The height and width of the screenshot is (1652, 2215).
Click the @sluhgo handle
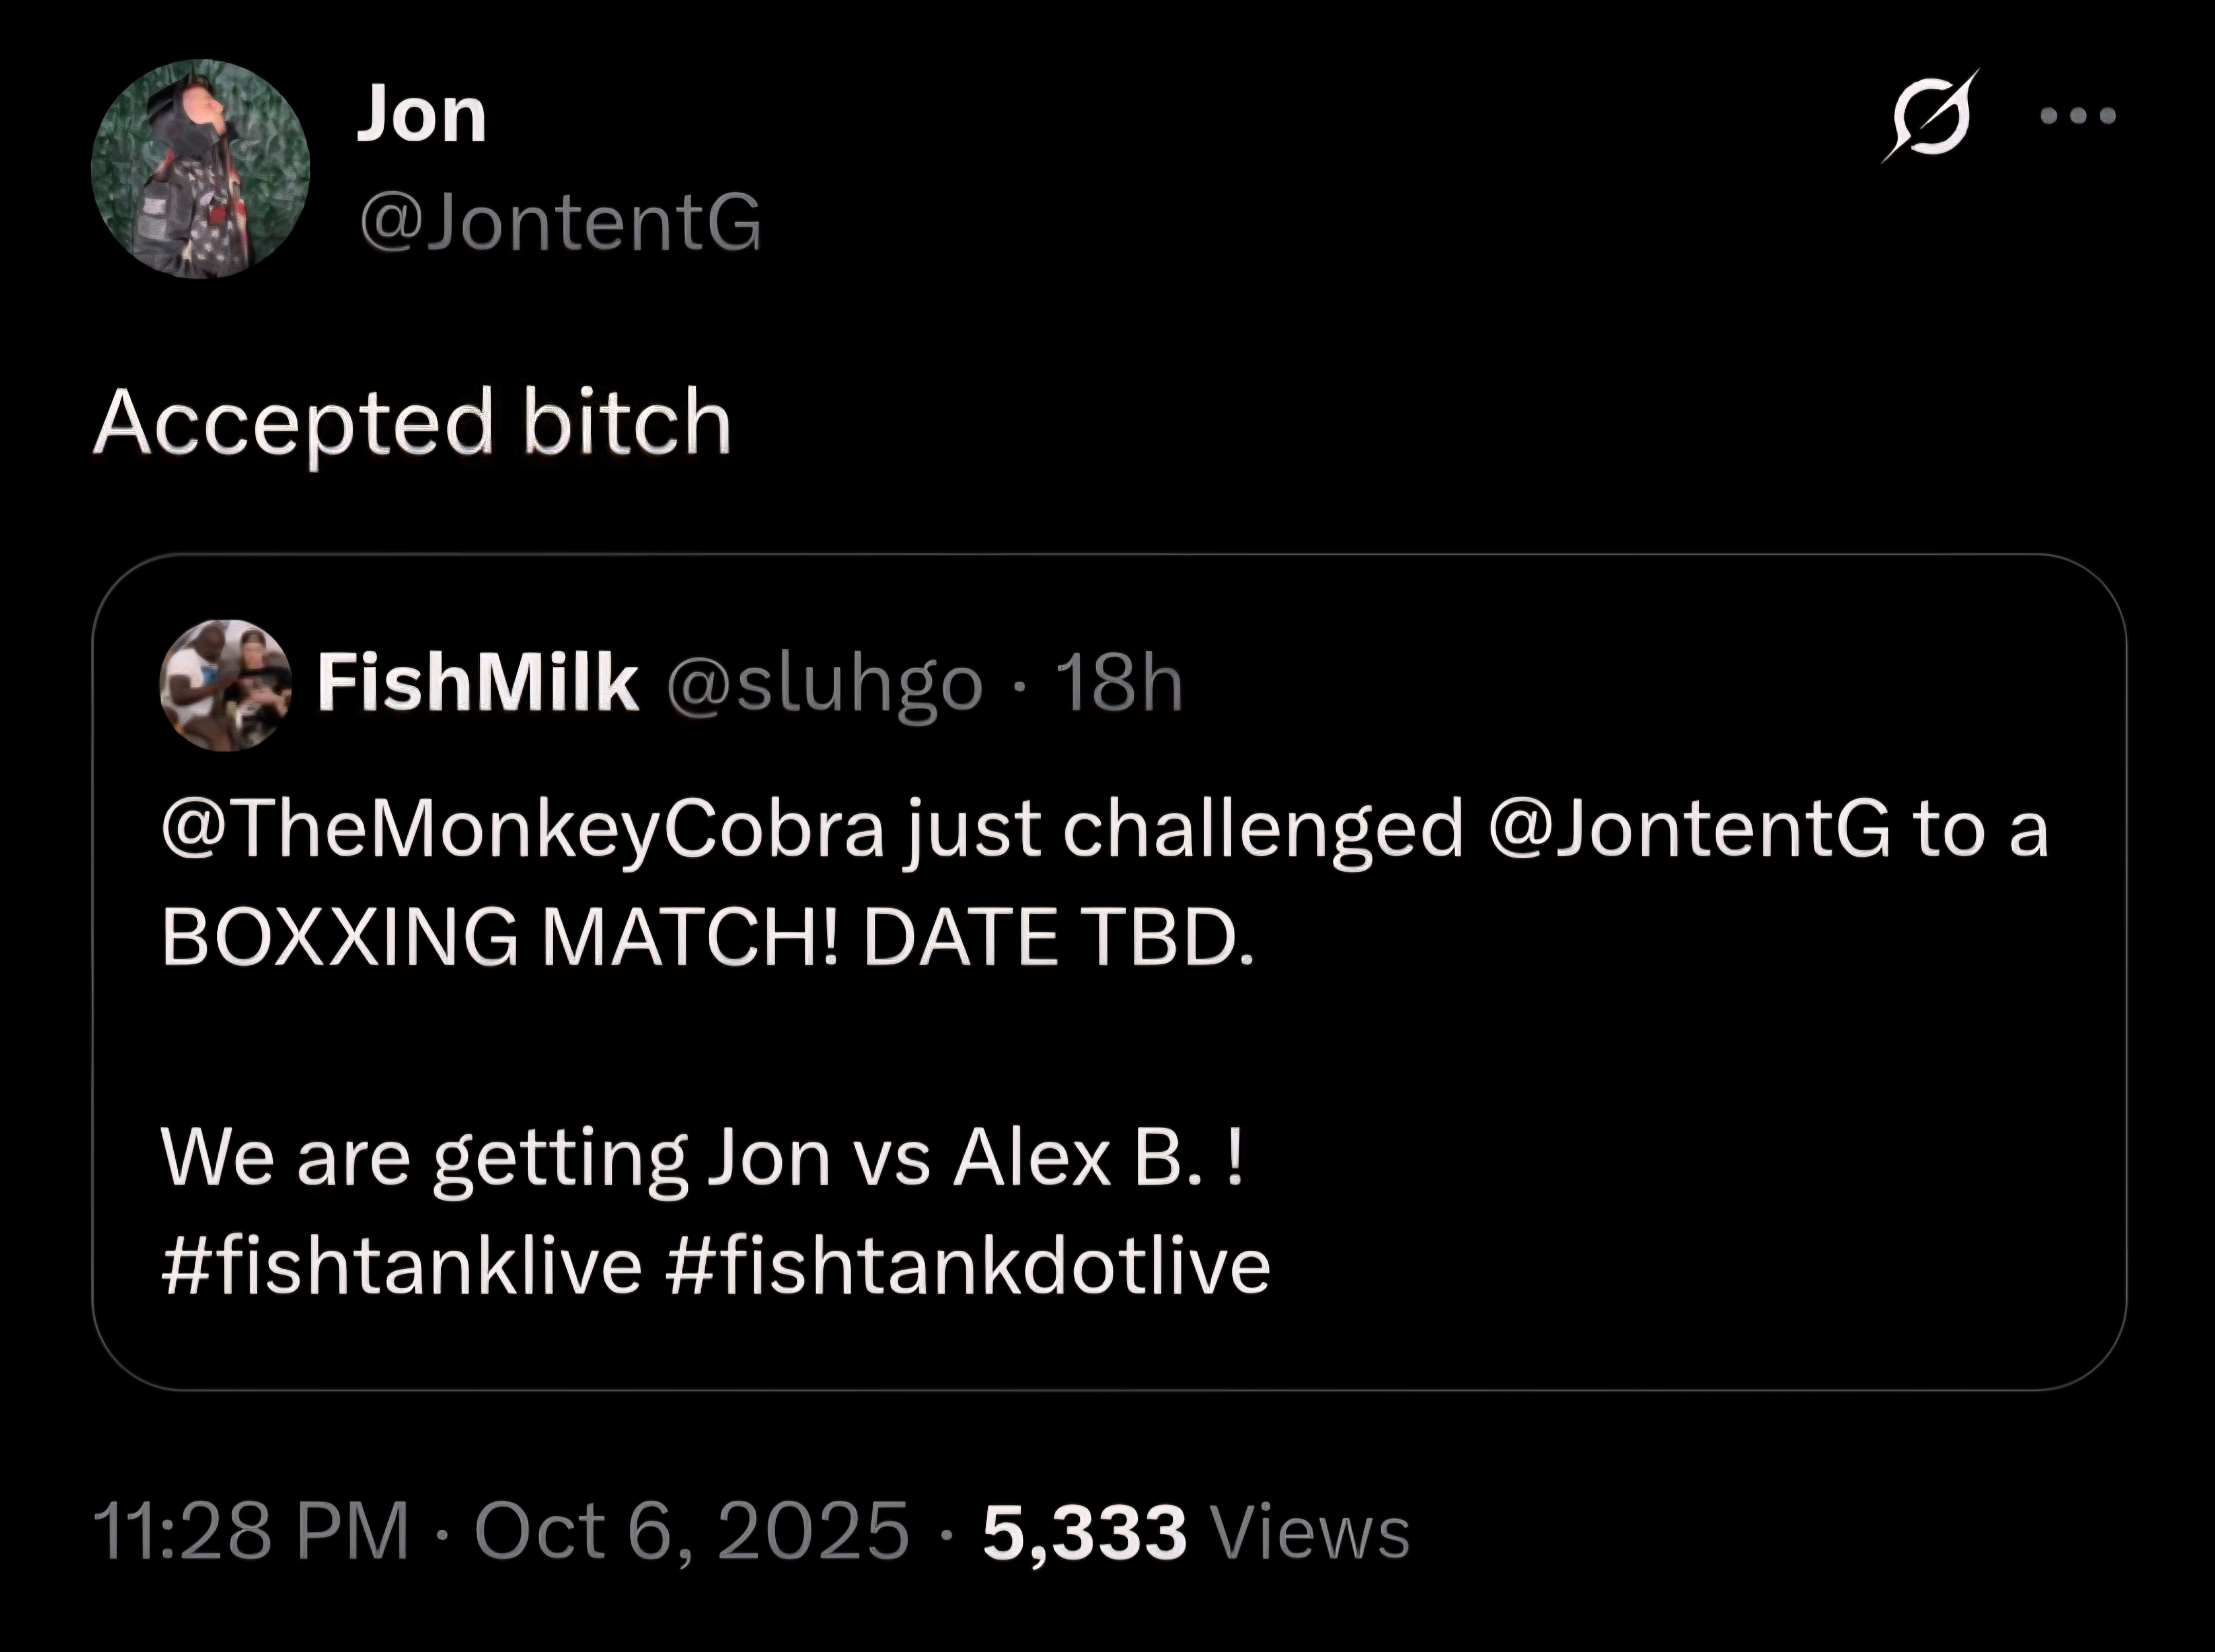[x=825, y=685]
